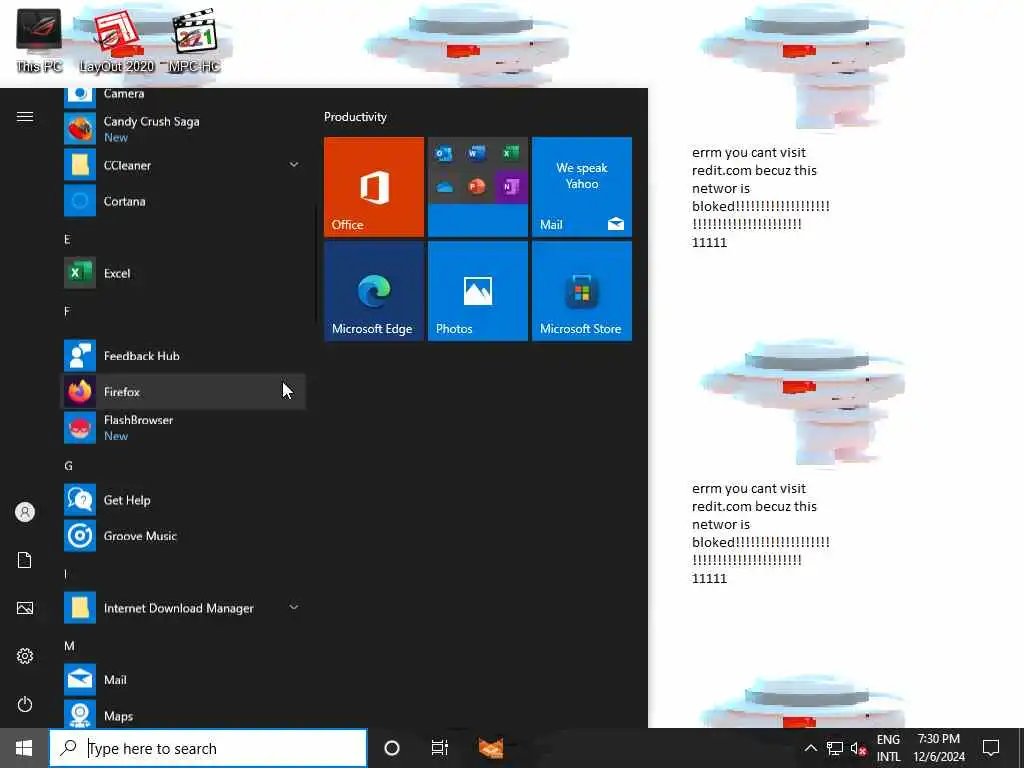The width and height of the screenshot is (1024, 768).
Task: Open Internet Download Manager folder
Action: (184, 608)
